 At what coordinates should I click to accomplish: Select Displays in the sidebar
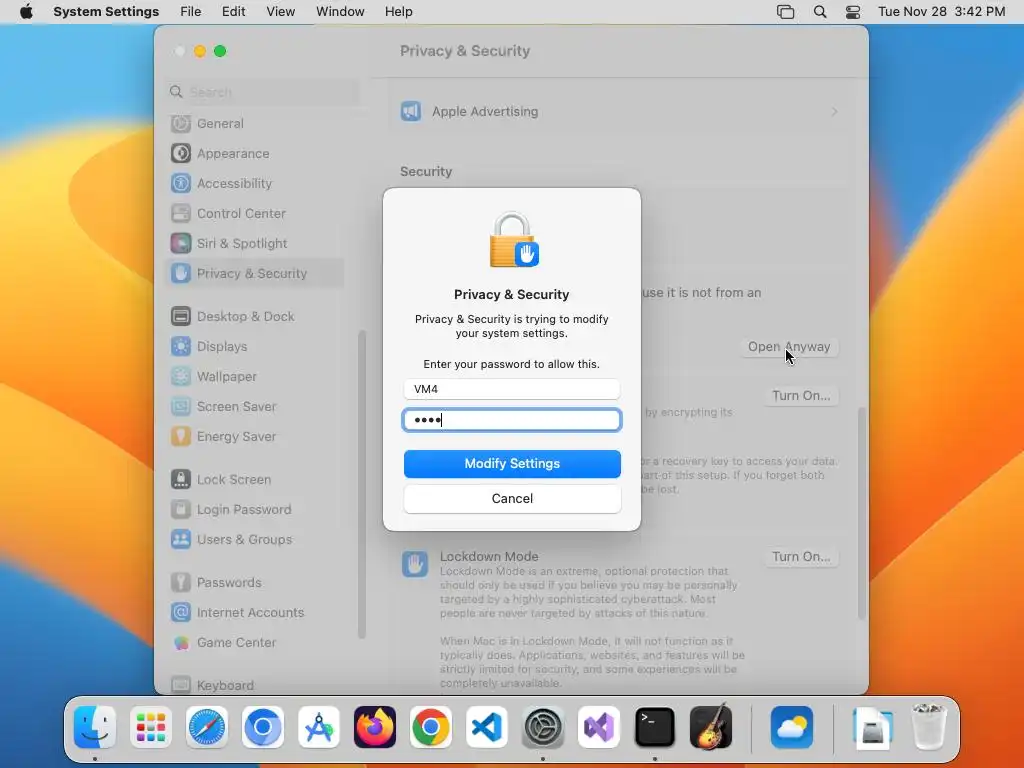(x=256, y=347)
